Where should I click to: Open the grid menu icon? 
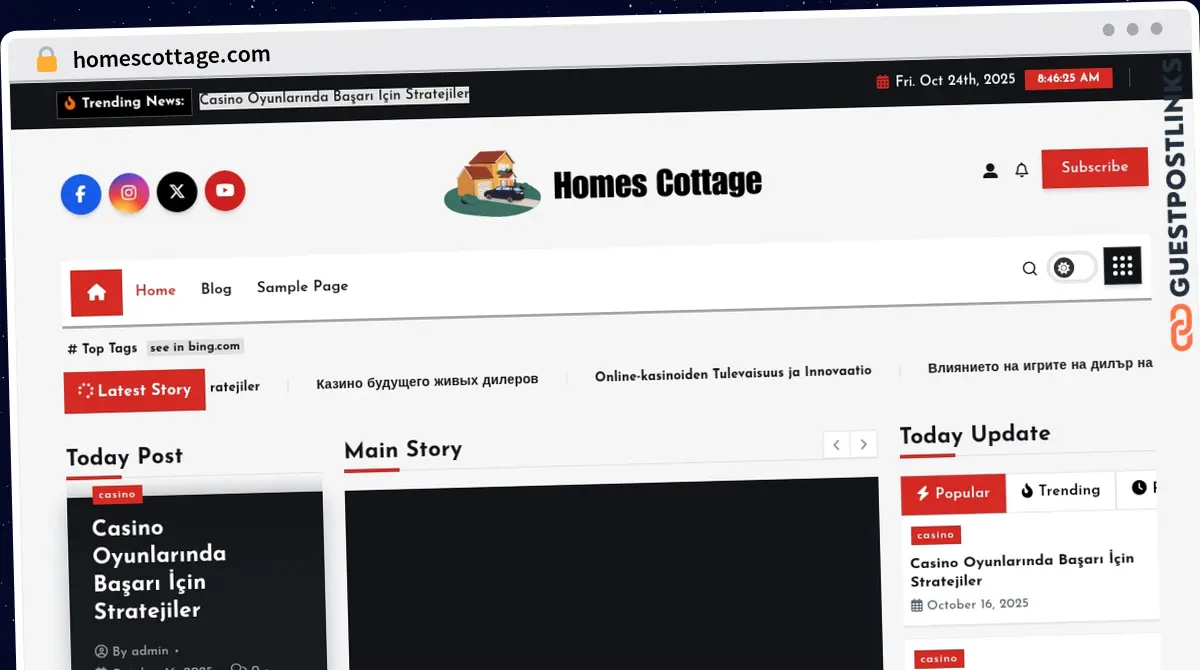[1122, 266]
